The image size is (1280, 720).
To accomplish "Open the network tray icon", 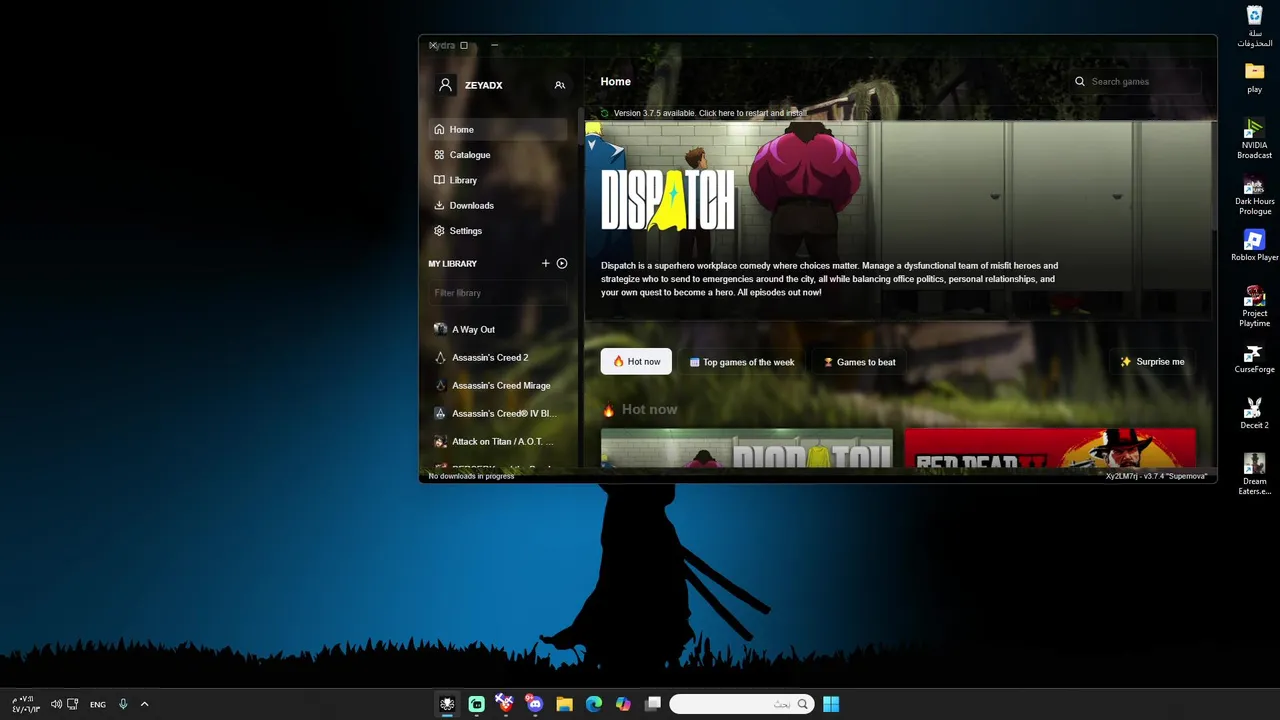I will coord(72,704).
